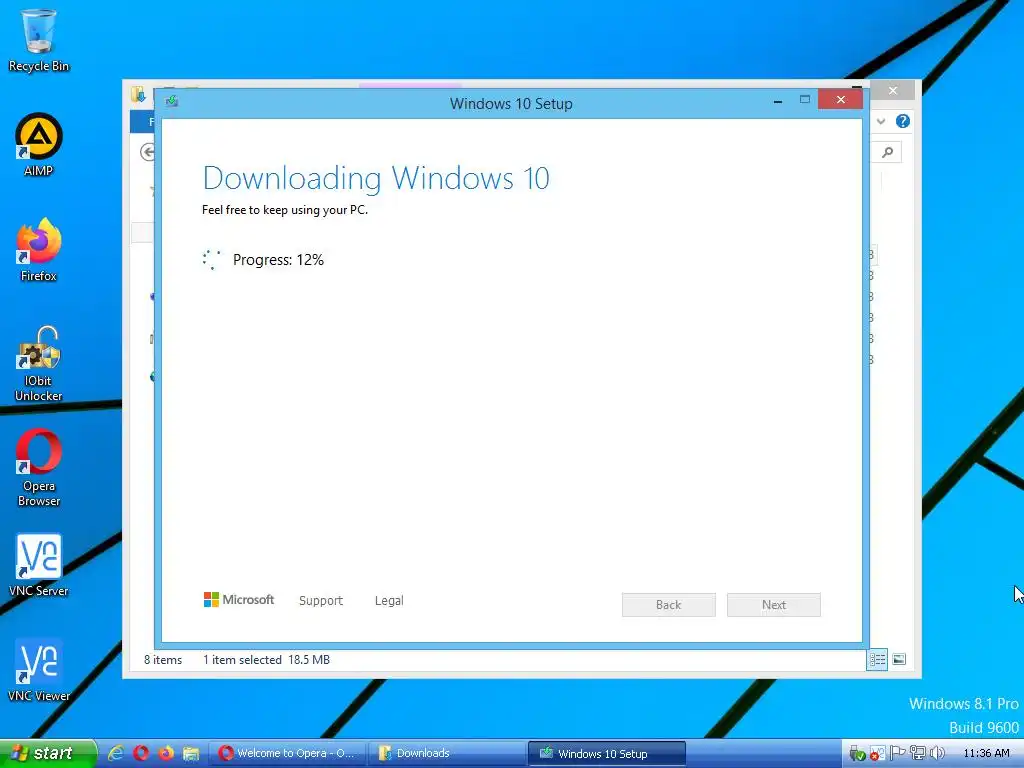1024x768 pixels.
Task: Select the AIMP desktop shortcut
Action: 39,144
